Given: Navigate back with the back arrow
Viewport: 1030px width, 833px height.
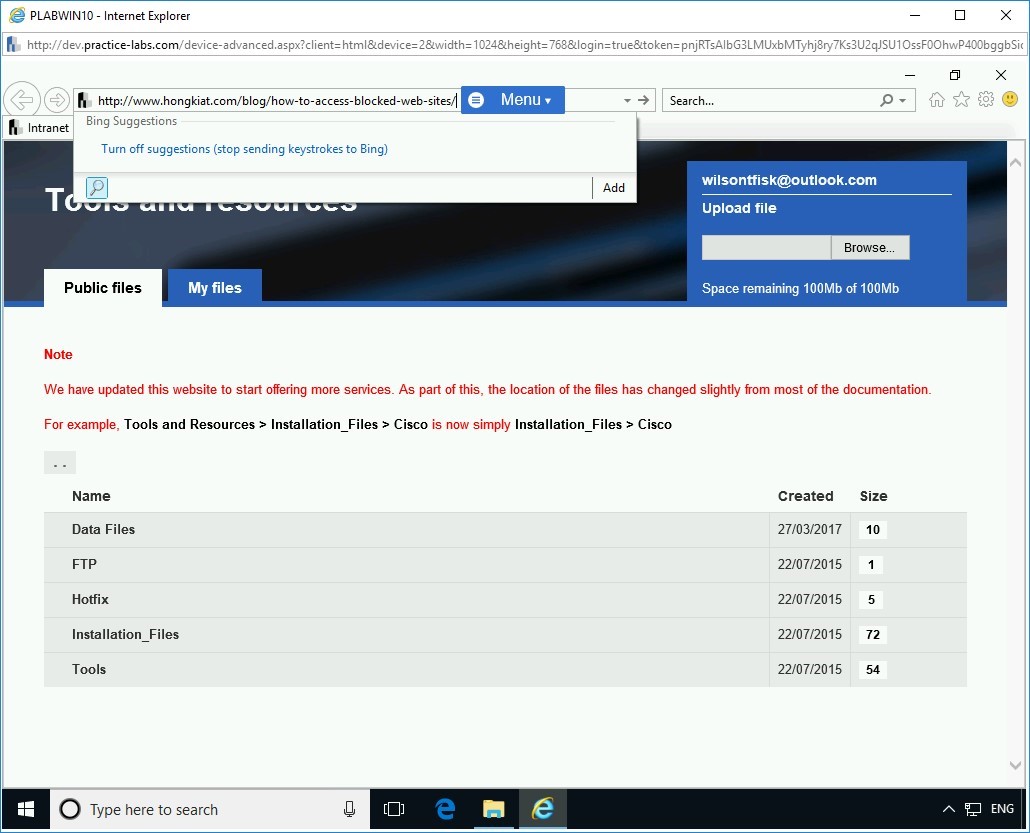Looking at the screenshot, I should (22, 99).
